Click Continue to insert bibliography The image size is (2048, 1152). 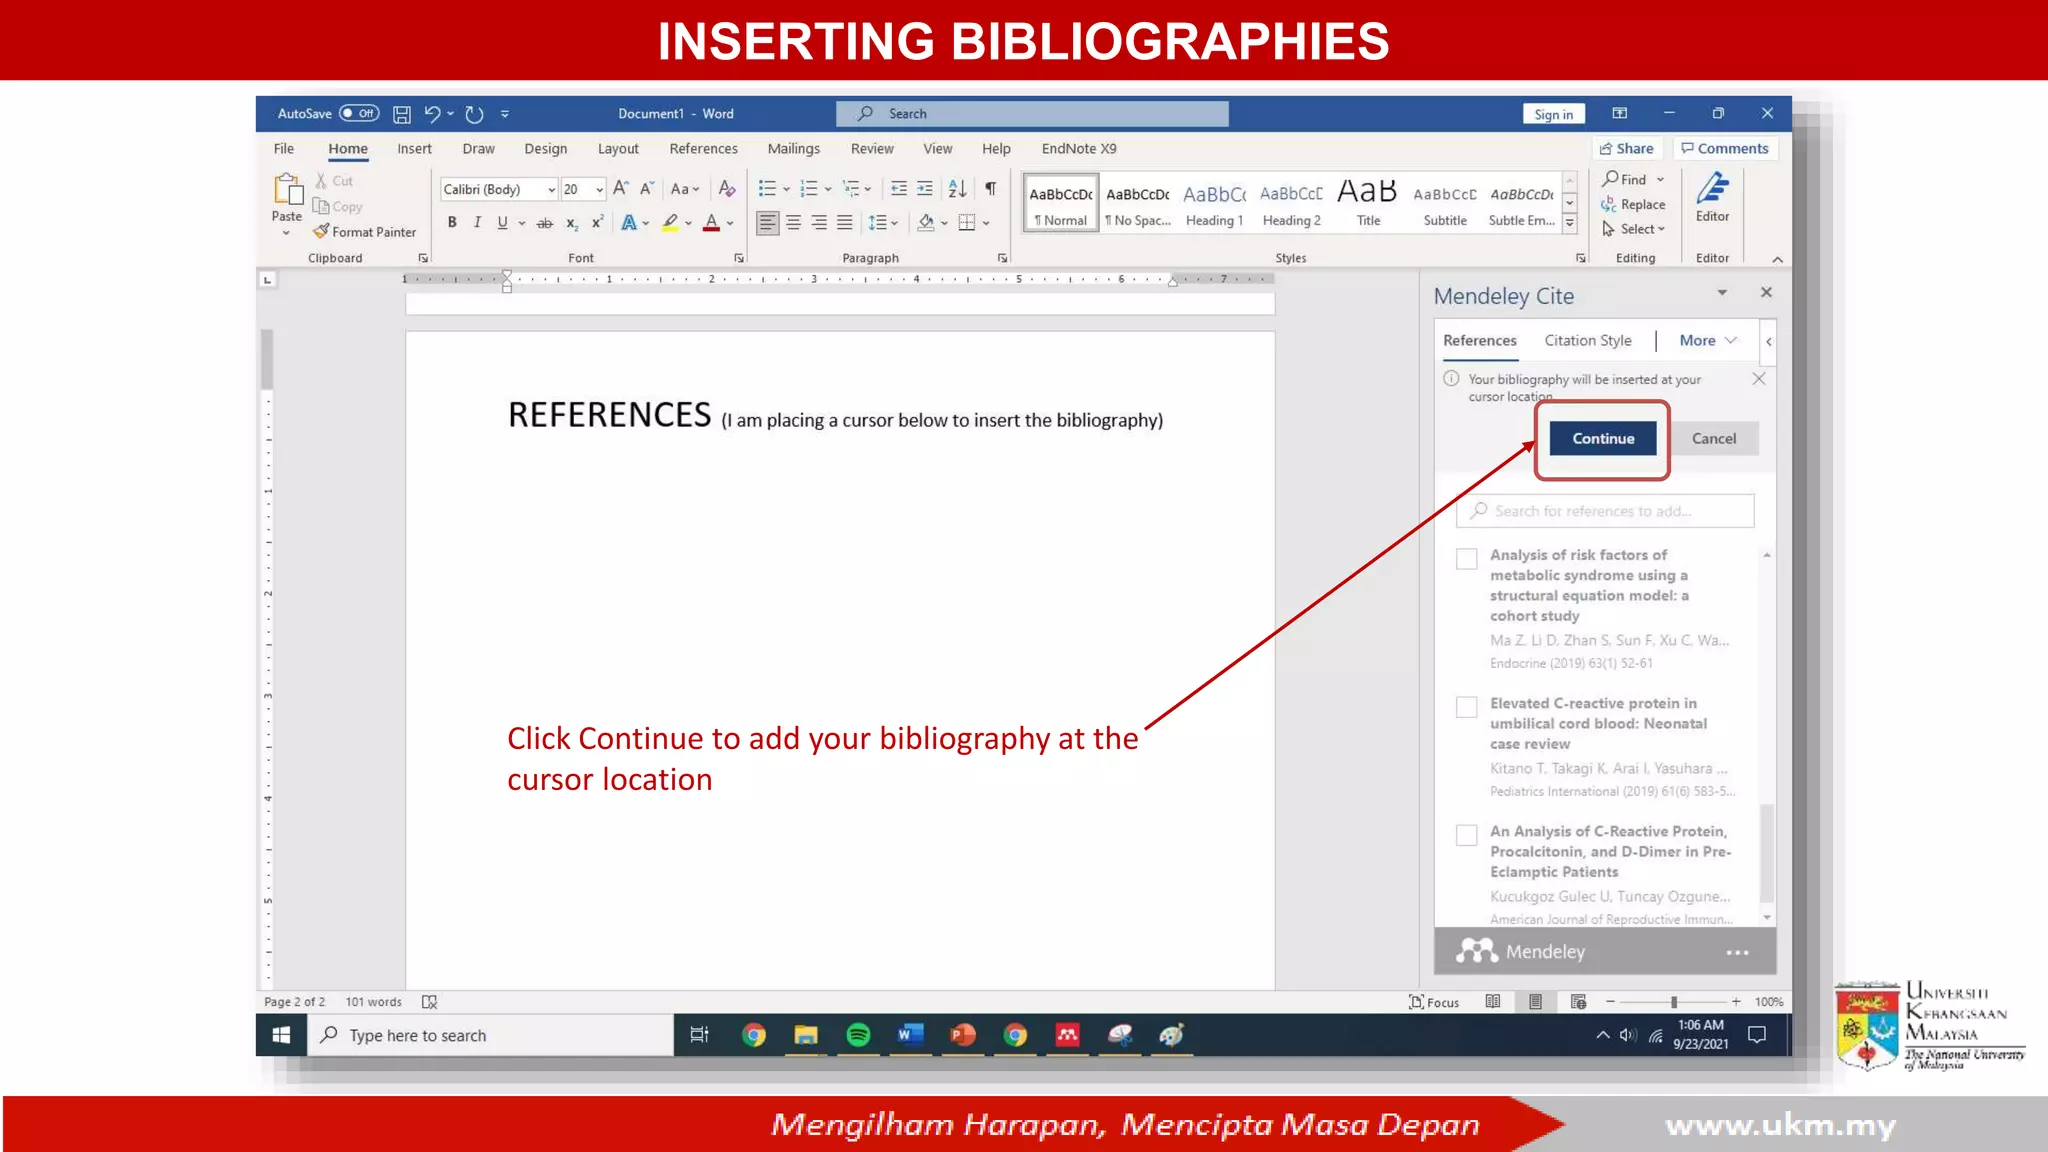(1603, 438)
